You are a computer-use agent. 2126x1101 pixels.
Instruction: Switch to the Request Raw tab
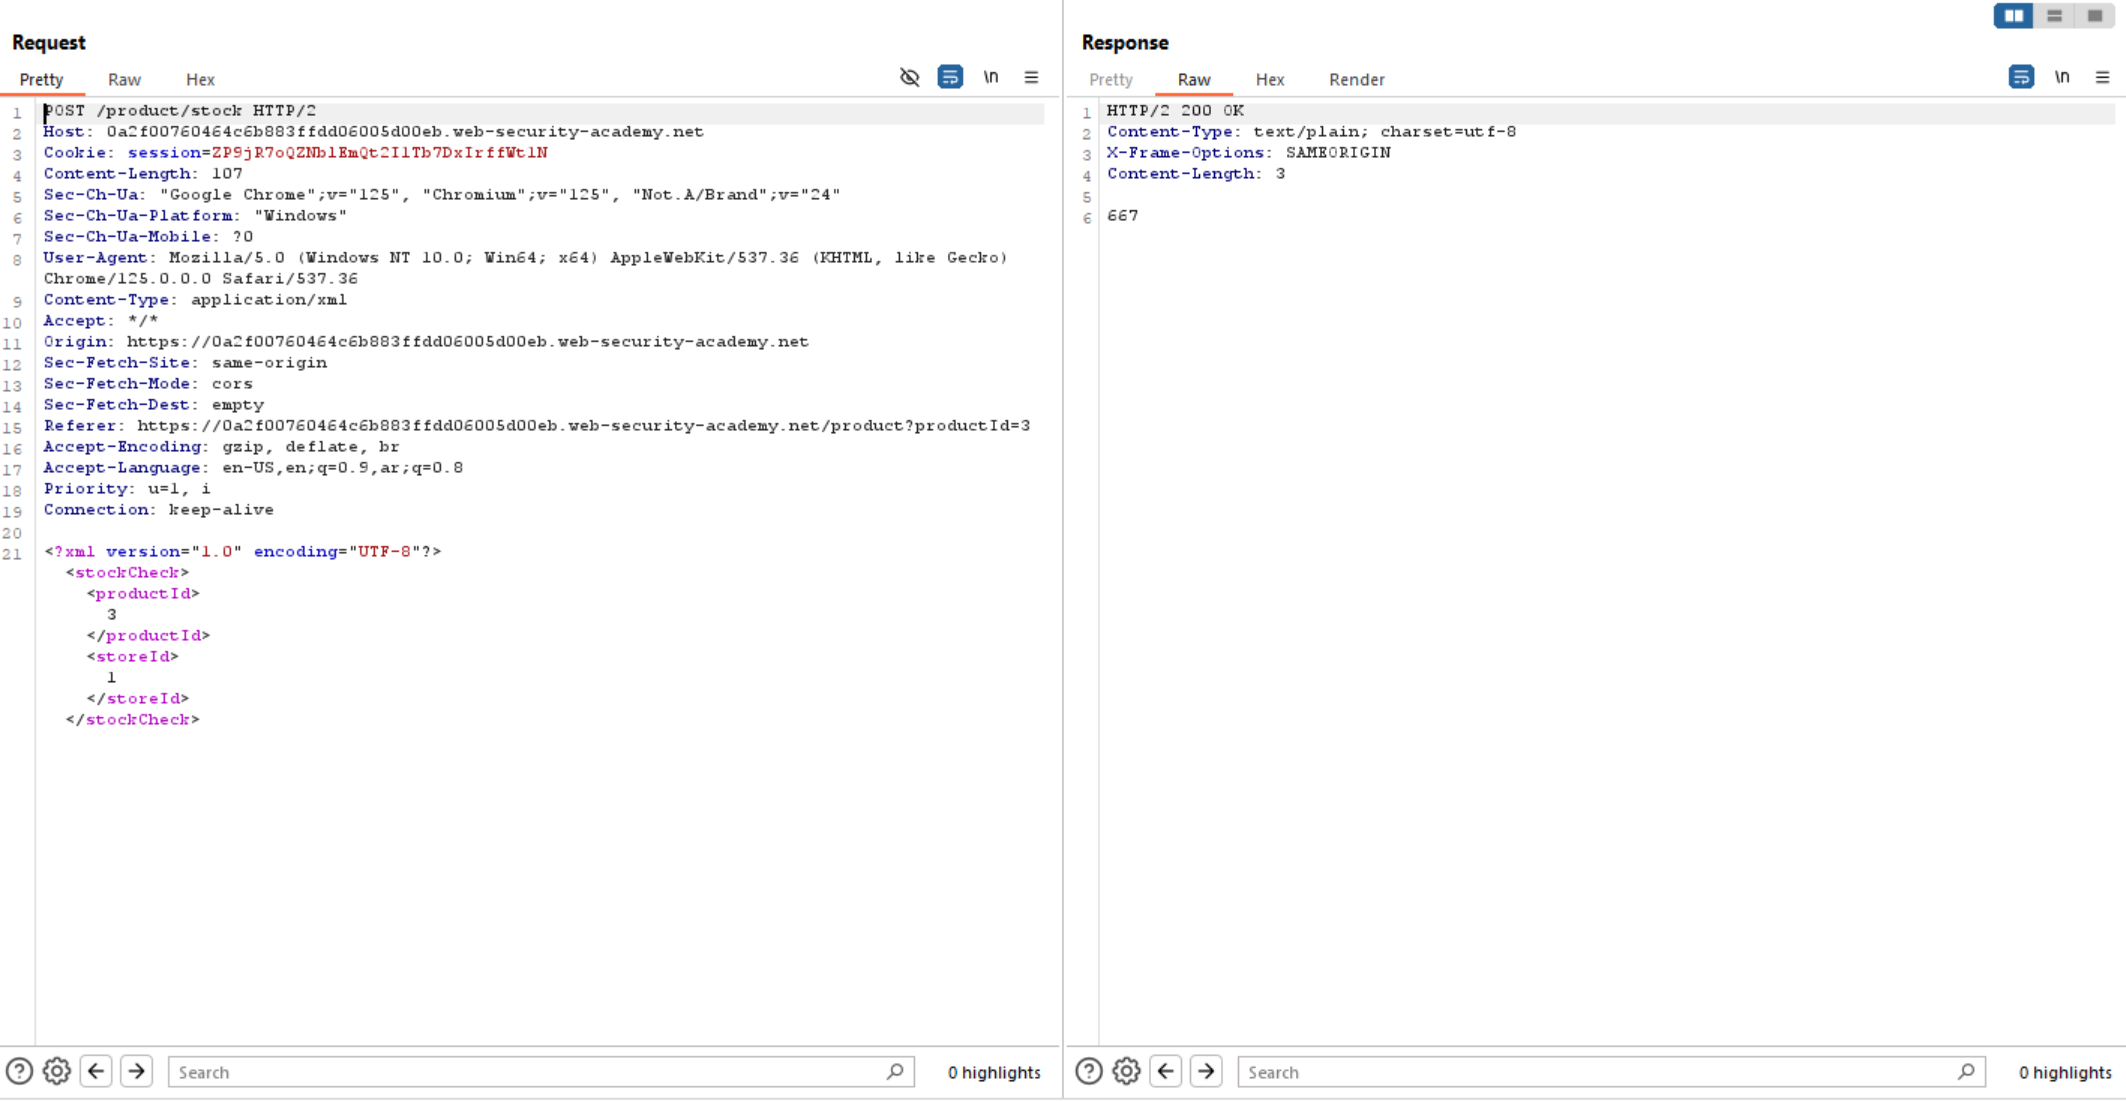(x=124, y=79)
